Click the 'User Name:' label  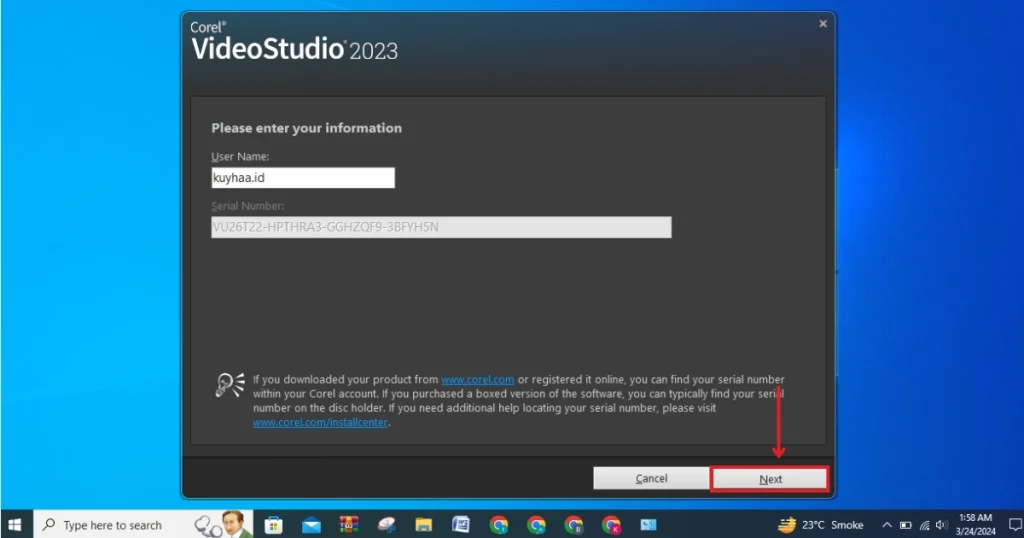(240, 157)
